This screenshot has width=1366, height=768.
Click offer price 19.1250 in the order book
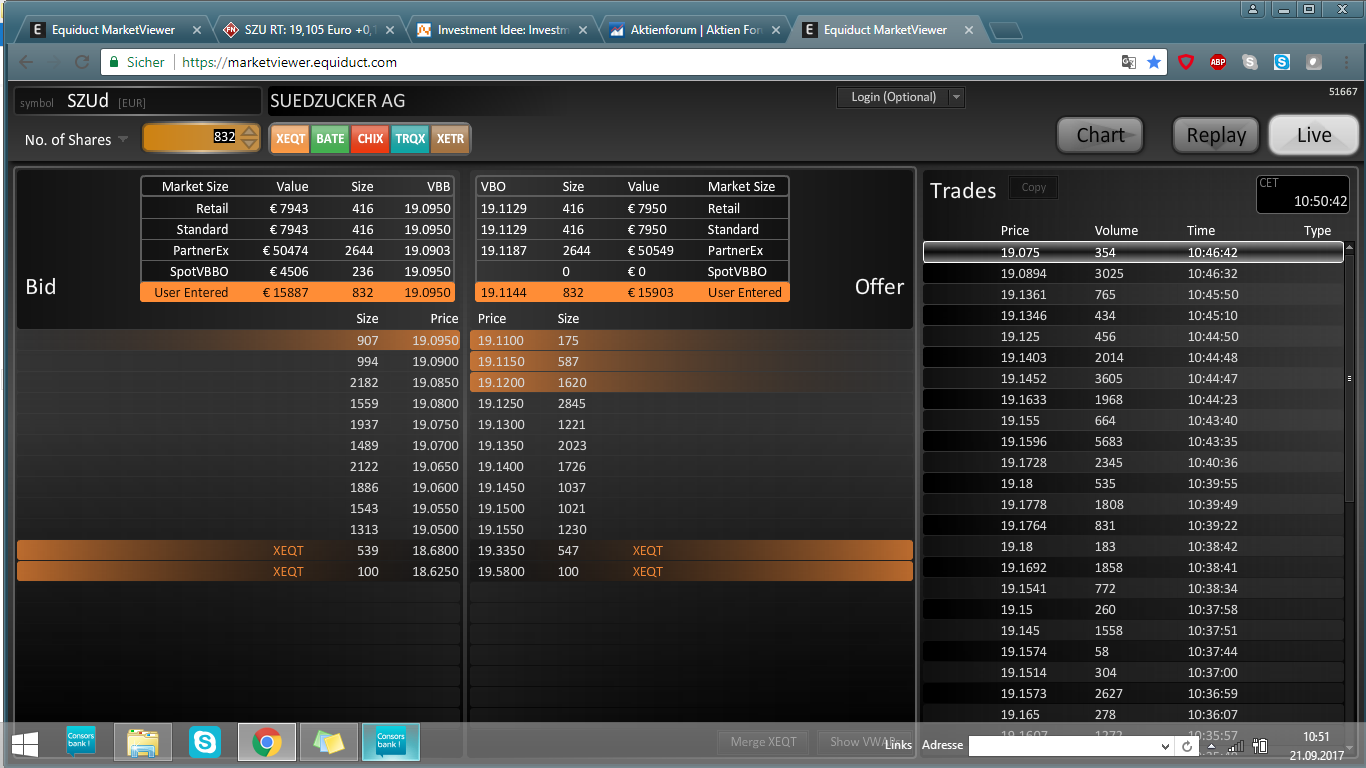[502, 404]
